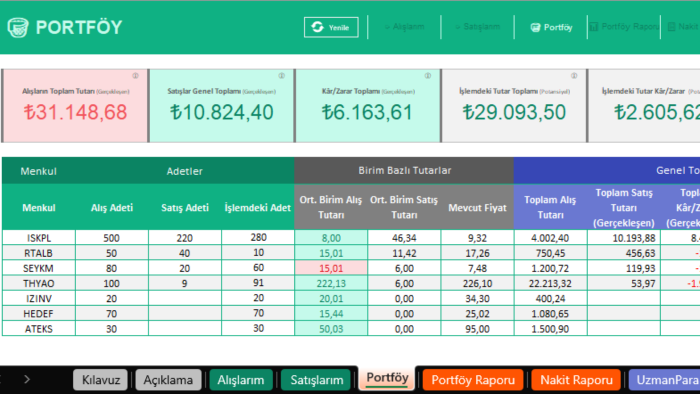Click the Mevcut Fiyat column header
Image resolution: width=700 pixels, height=394 pixels.
tap(477, 207)
